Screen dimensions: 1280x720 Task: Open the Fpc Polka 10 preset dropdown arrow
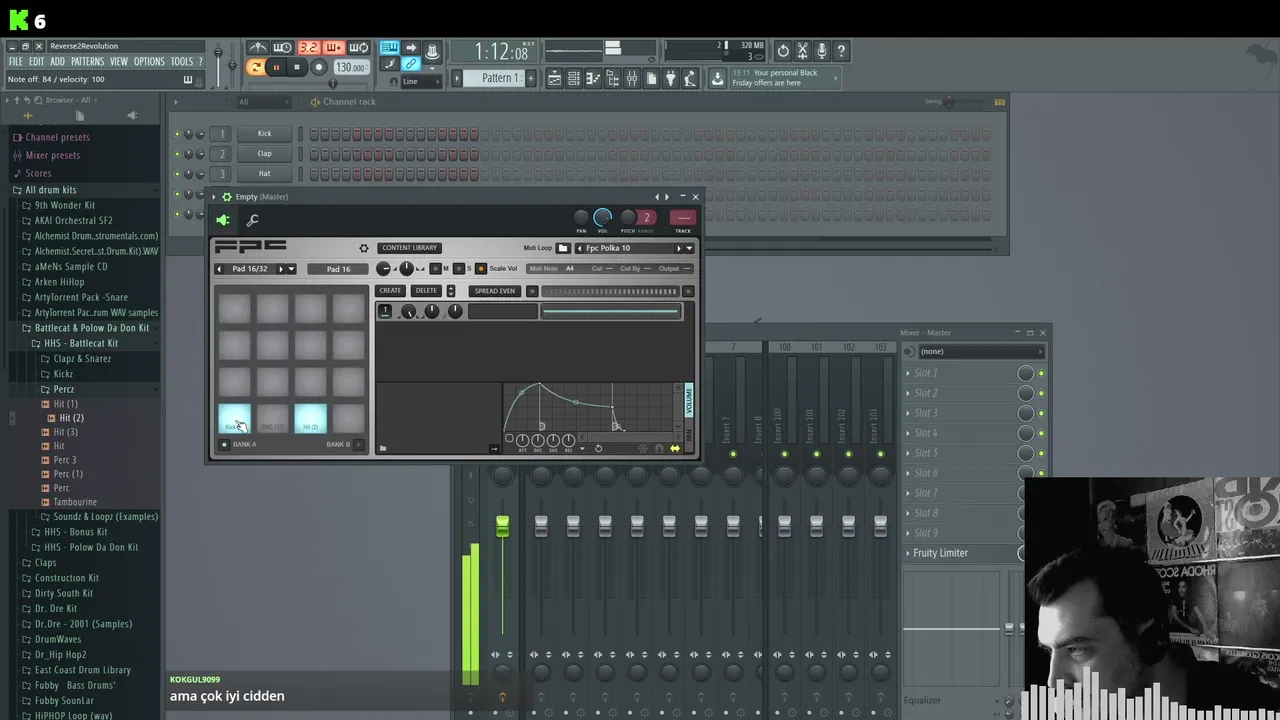coord(689,248)
